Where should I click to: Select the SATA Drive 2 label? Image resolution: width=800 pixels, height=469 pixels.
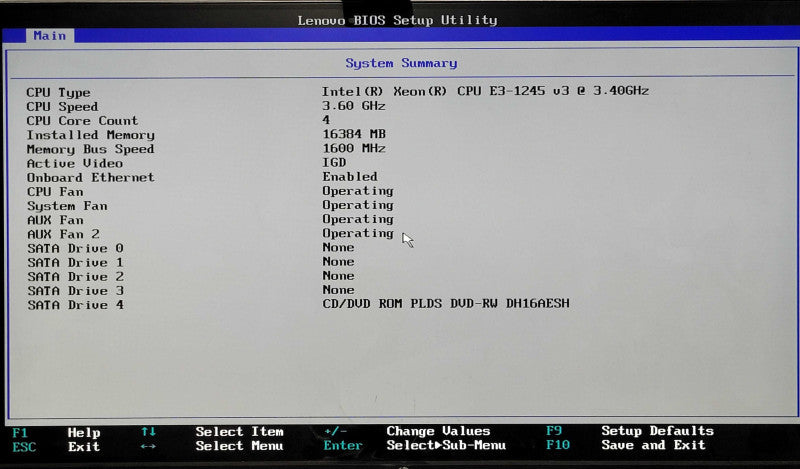pyautogui.click(x=75, y=277)
